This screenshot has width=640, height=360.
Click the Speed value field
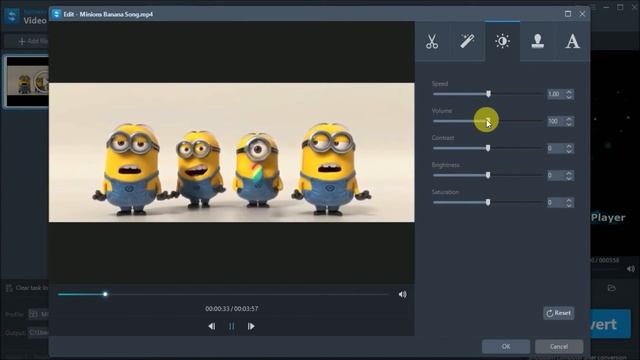556,94
